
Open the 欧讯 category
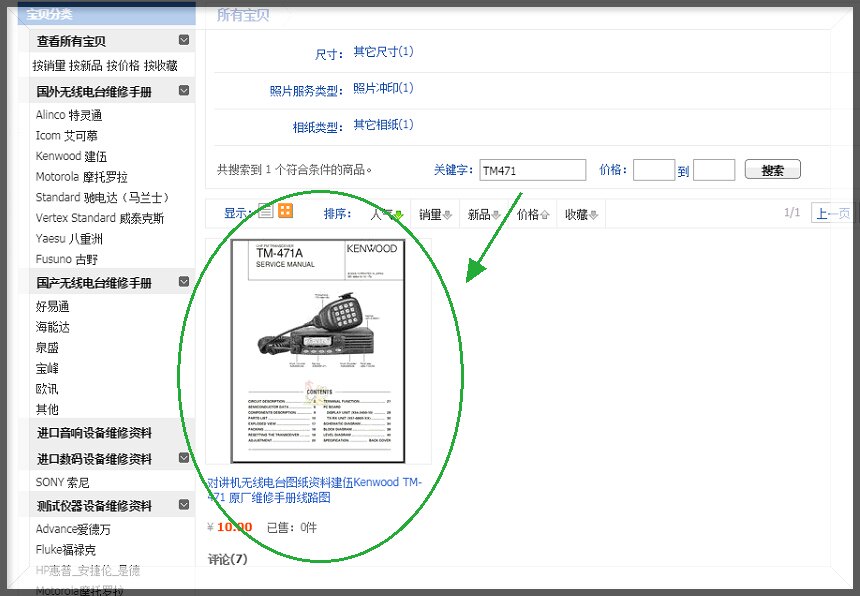point(47,389)
